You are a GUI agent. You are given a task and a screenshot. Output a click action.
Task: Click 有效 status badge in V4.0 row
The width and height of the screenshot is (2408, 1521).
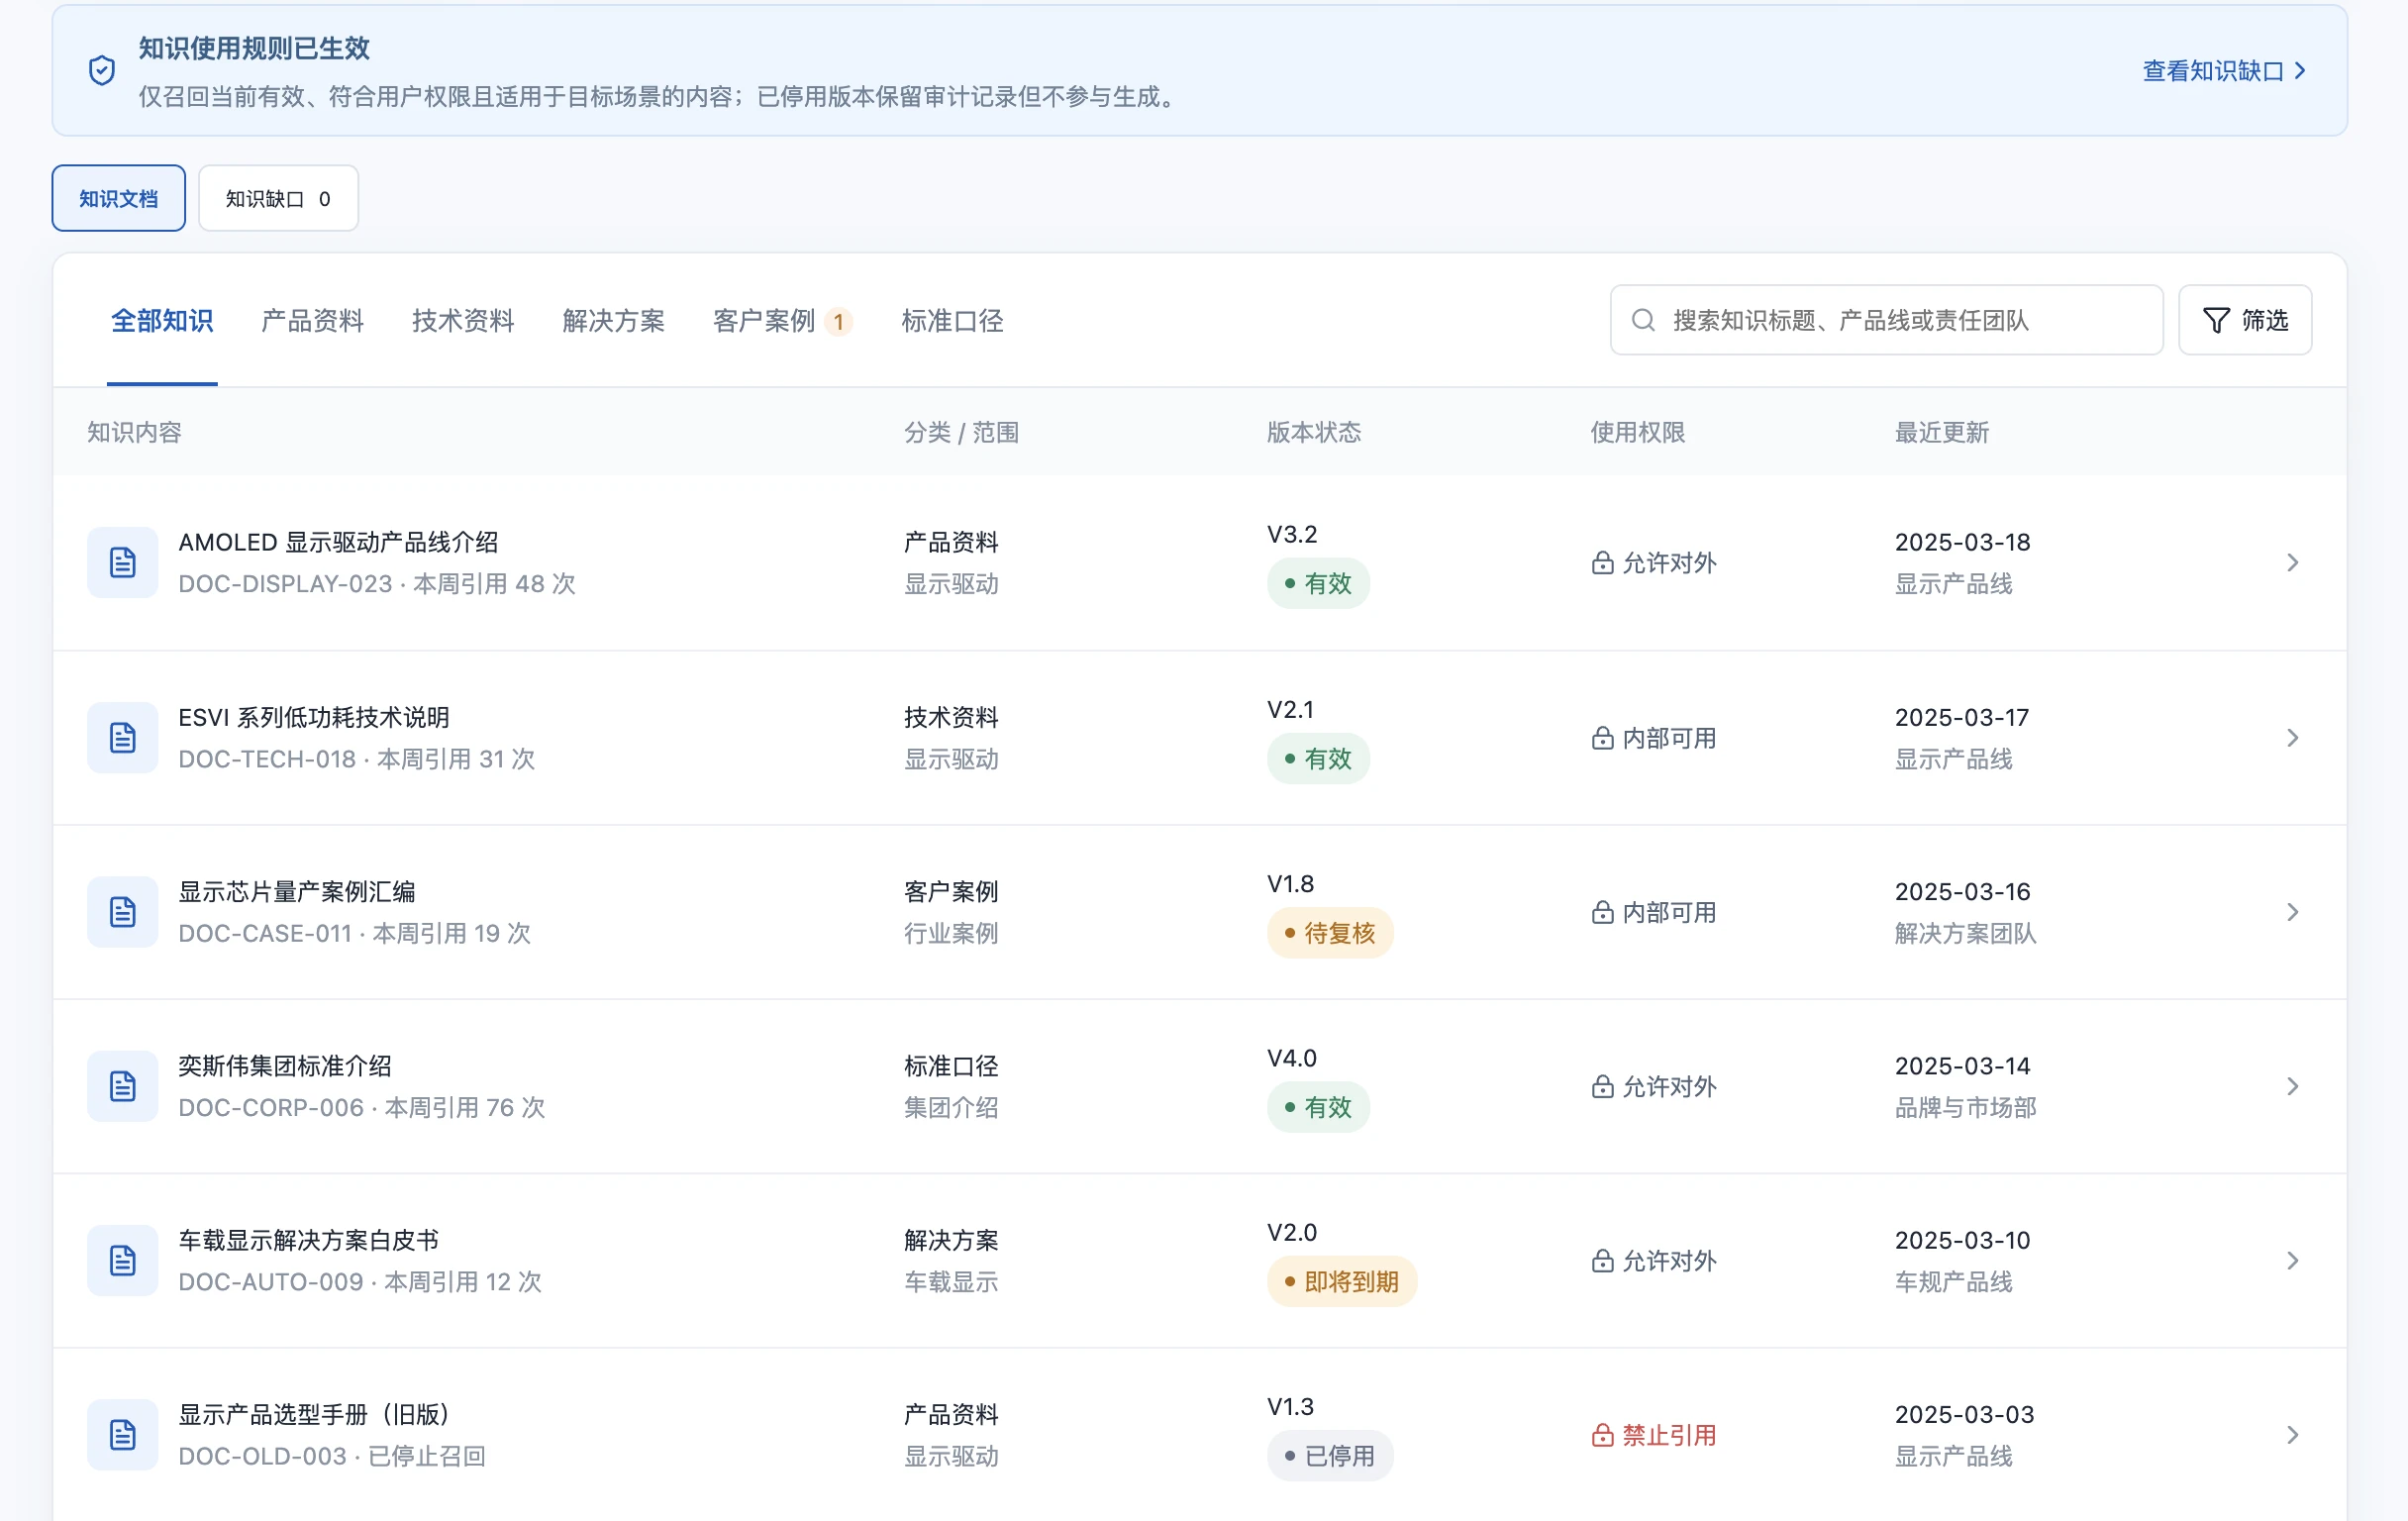coord(1318,1107)
